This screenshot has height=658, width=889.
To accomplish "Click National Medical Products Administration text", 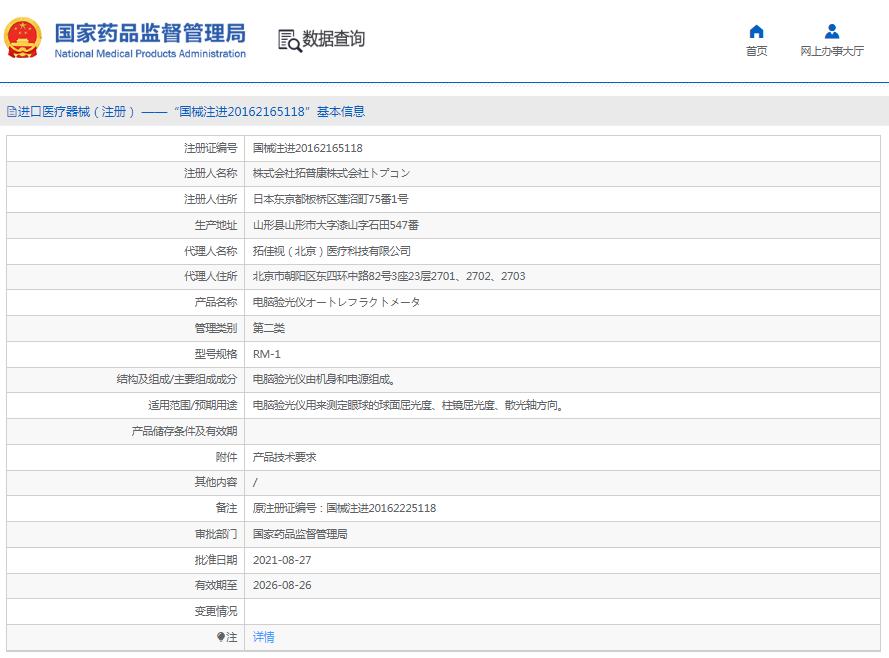I will click(150, 54).
